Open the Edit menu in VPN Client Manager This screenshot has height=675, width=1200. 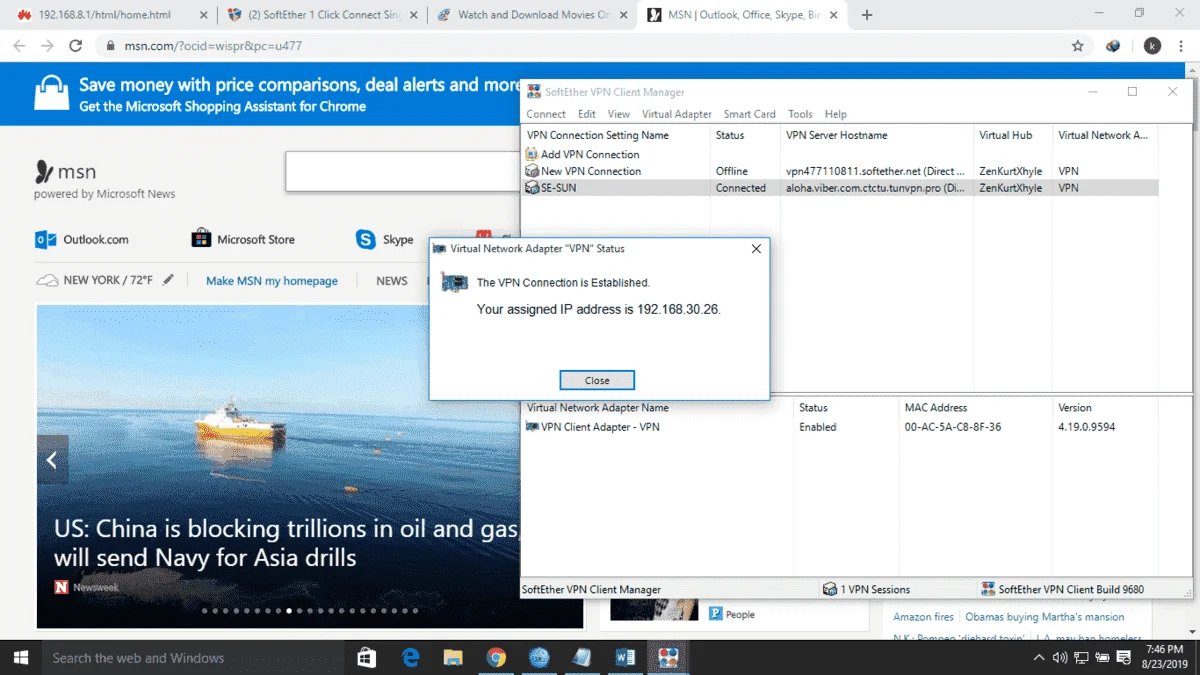(587, 114)
